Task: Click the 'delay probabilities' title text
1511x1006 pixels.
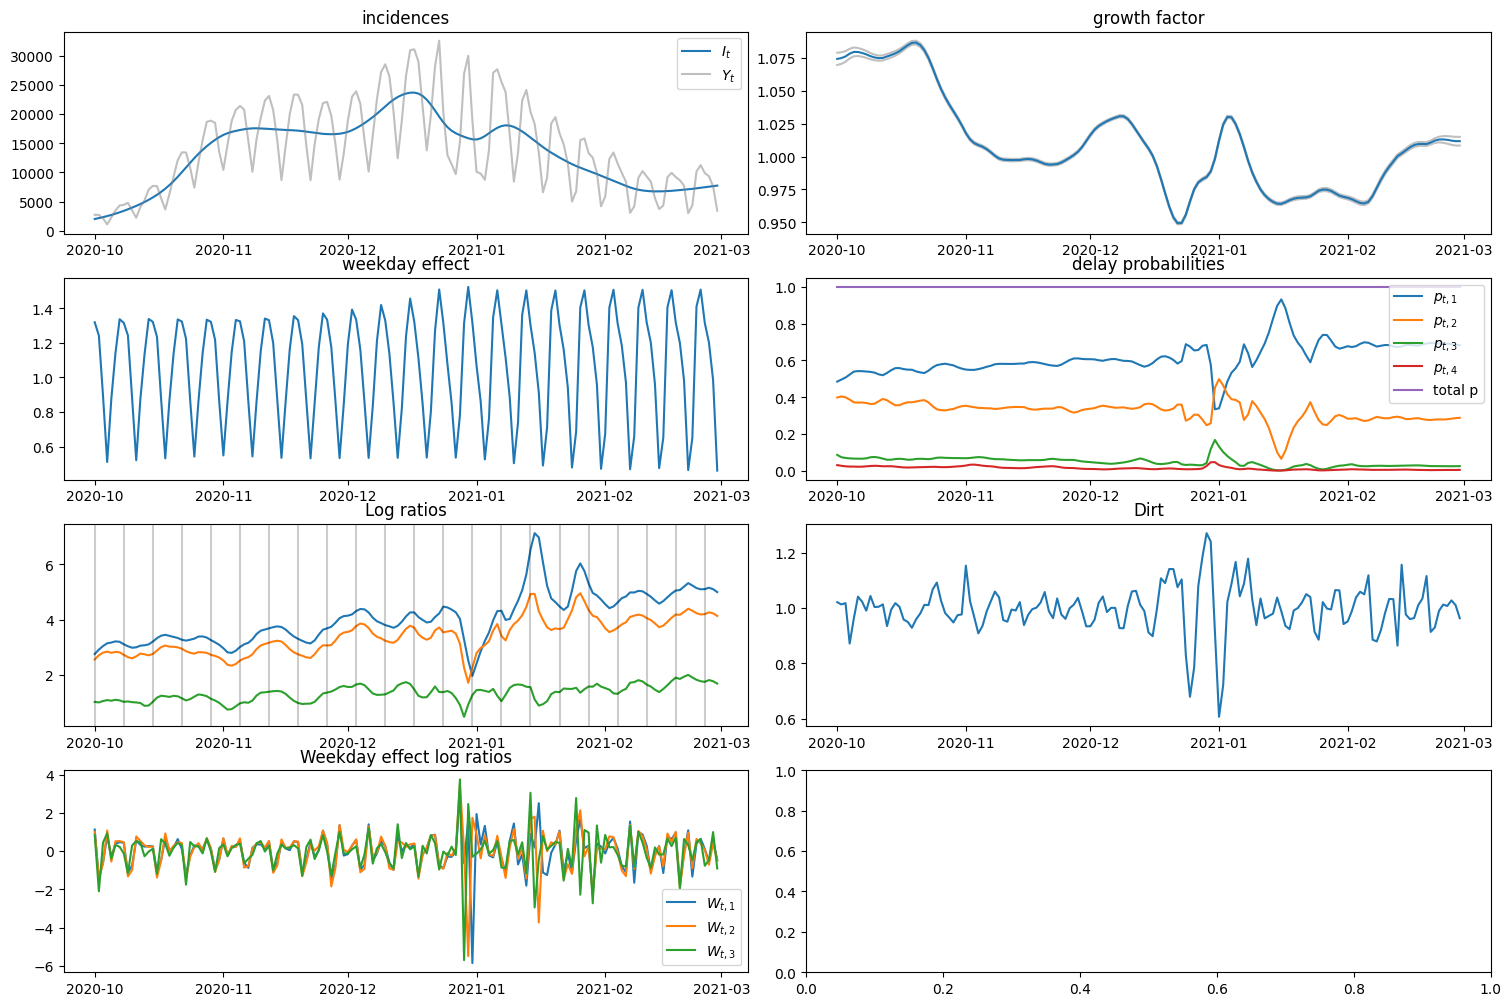Action: (1148, 264)
